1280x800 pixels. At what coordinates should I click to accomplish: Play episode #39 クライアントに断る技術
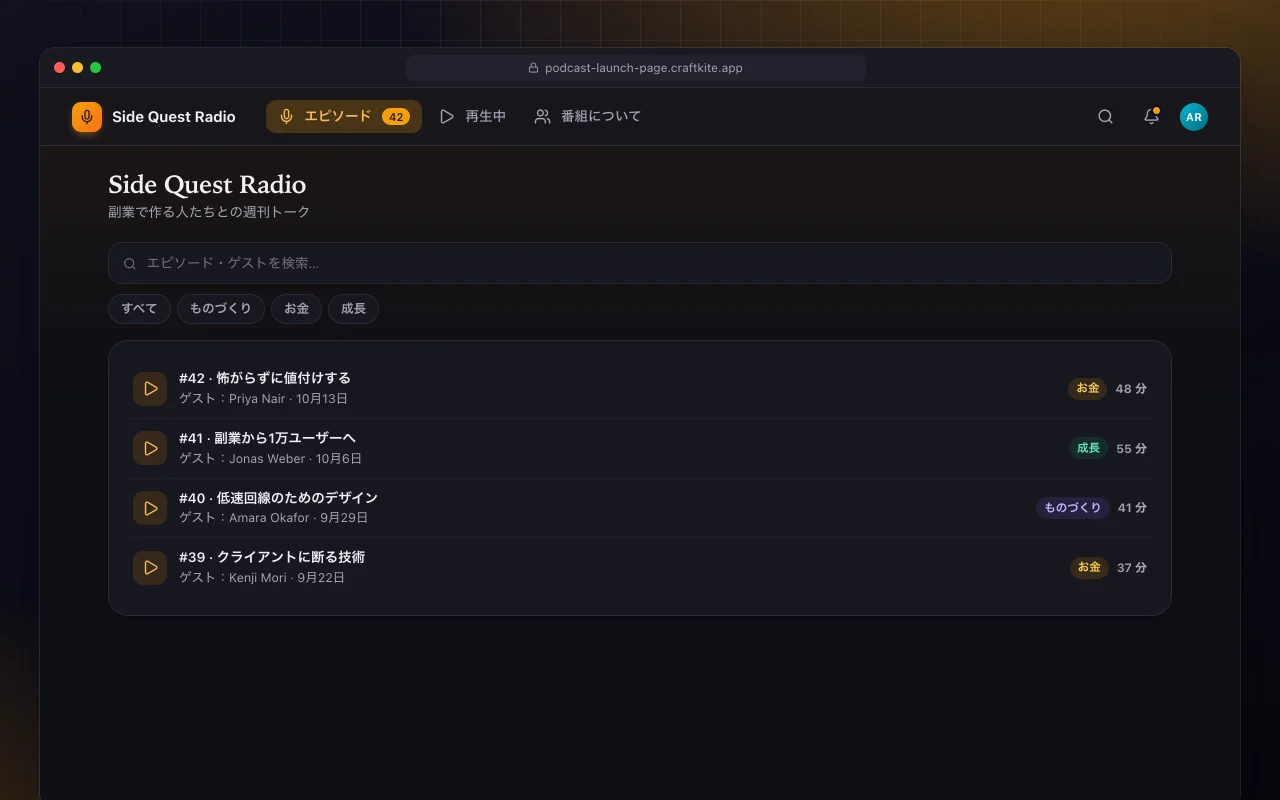coord(150,567)
